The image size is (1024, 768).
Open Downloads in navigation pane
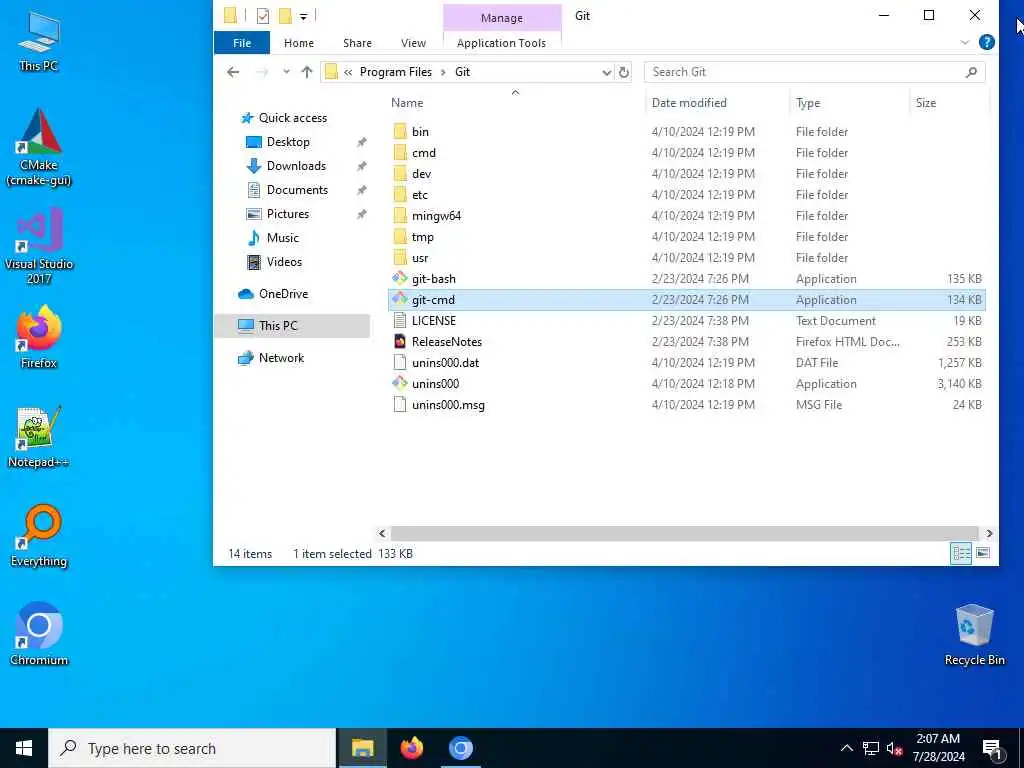[296, 166]
